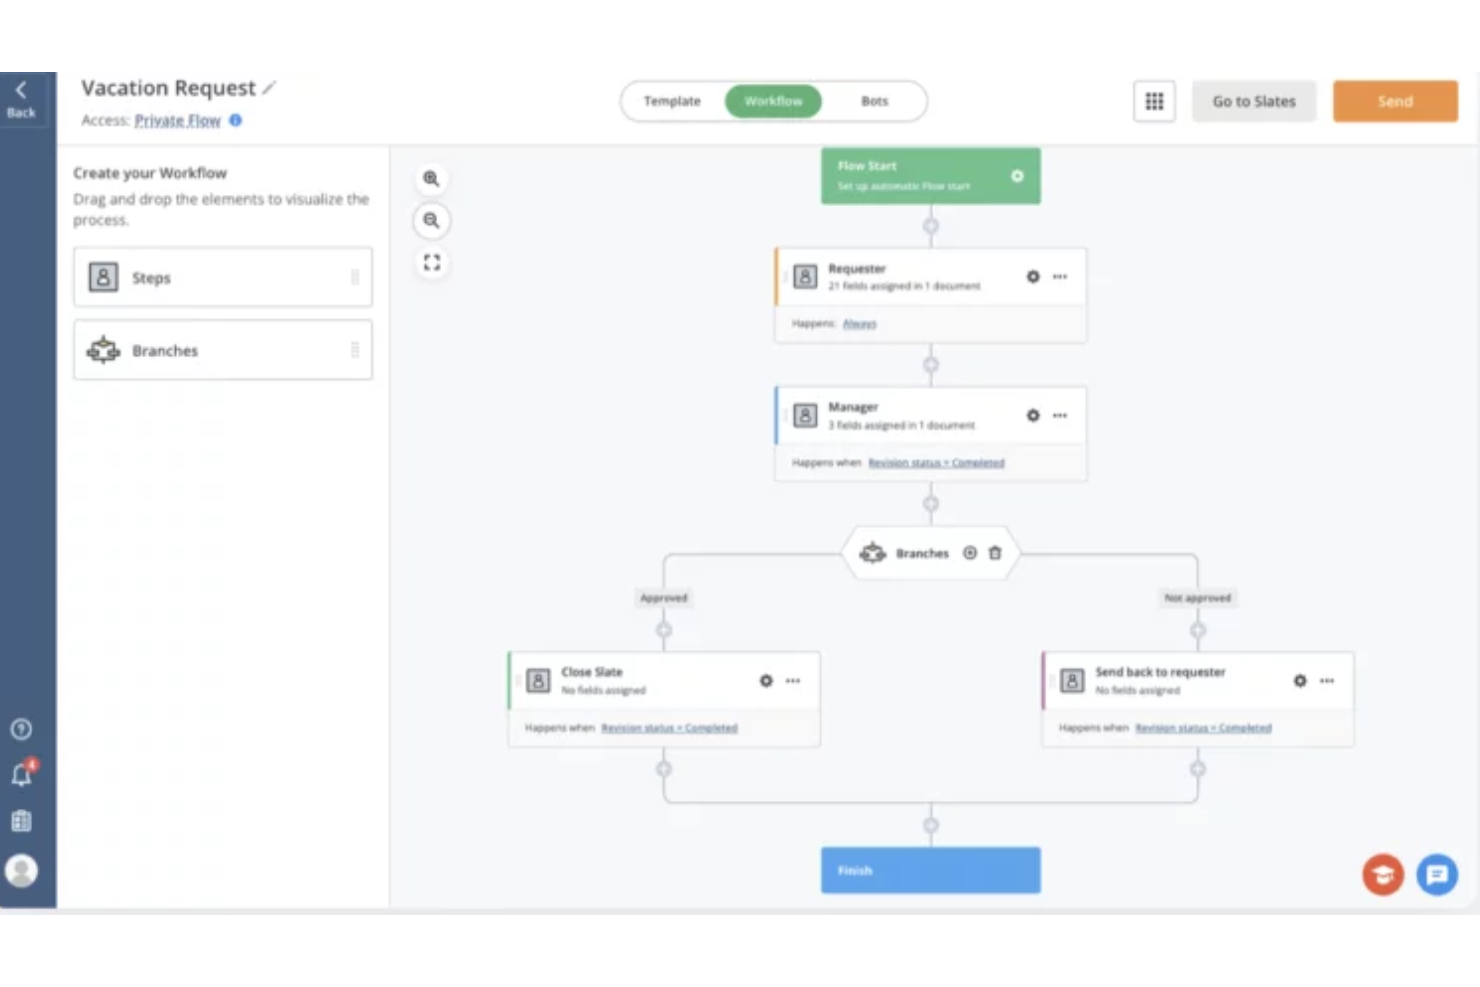Image resolution: width=1480 pixels, height=987 pixels.
Task: Open the Requester step more options menu
Action: click(x=1060, y=277)
